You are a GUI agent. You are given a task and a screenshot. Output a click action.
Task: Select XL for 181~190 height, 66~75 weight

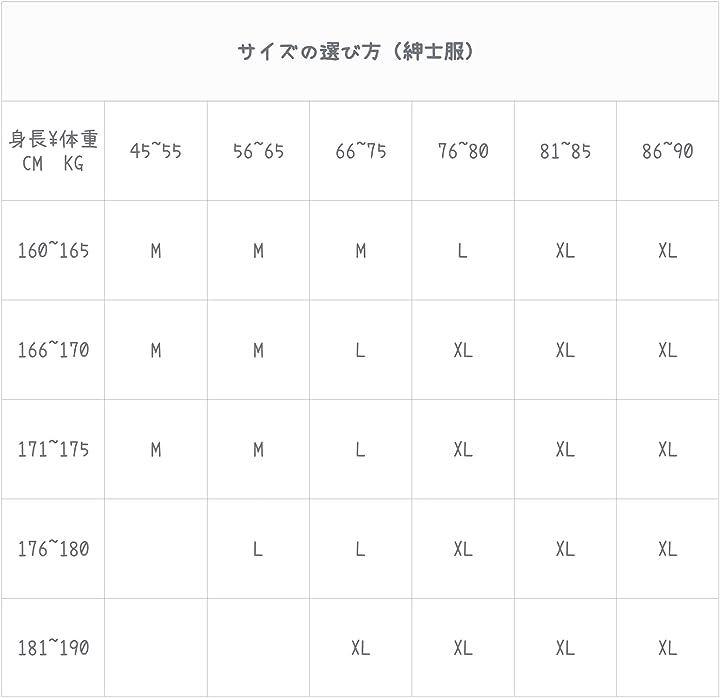click(x=360, y=648)
